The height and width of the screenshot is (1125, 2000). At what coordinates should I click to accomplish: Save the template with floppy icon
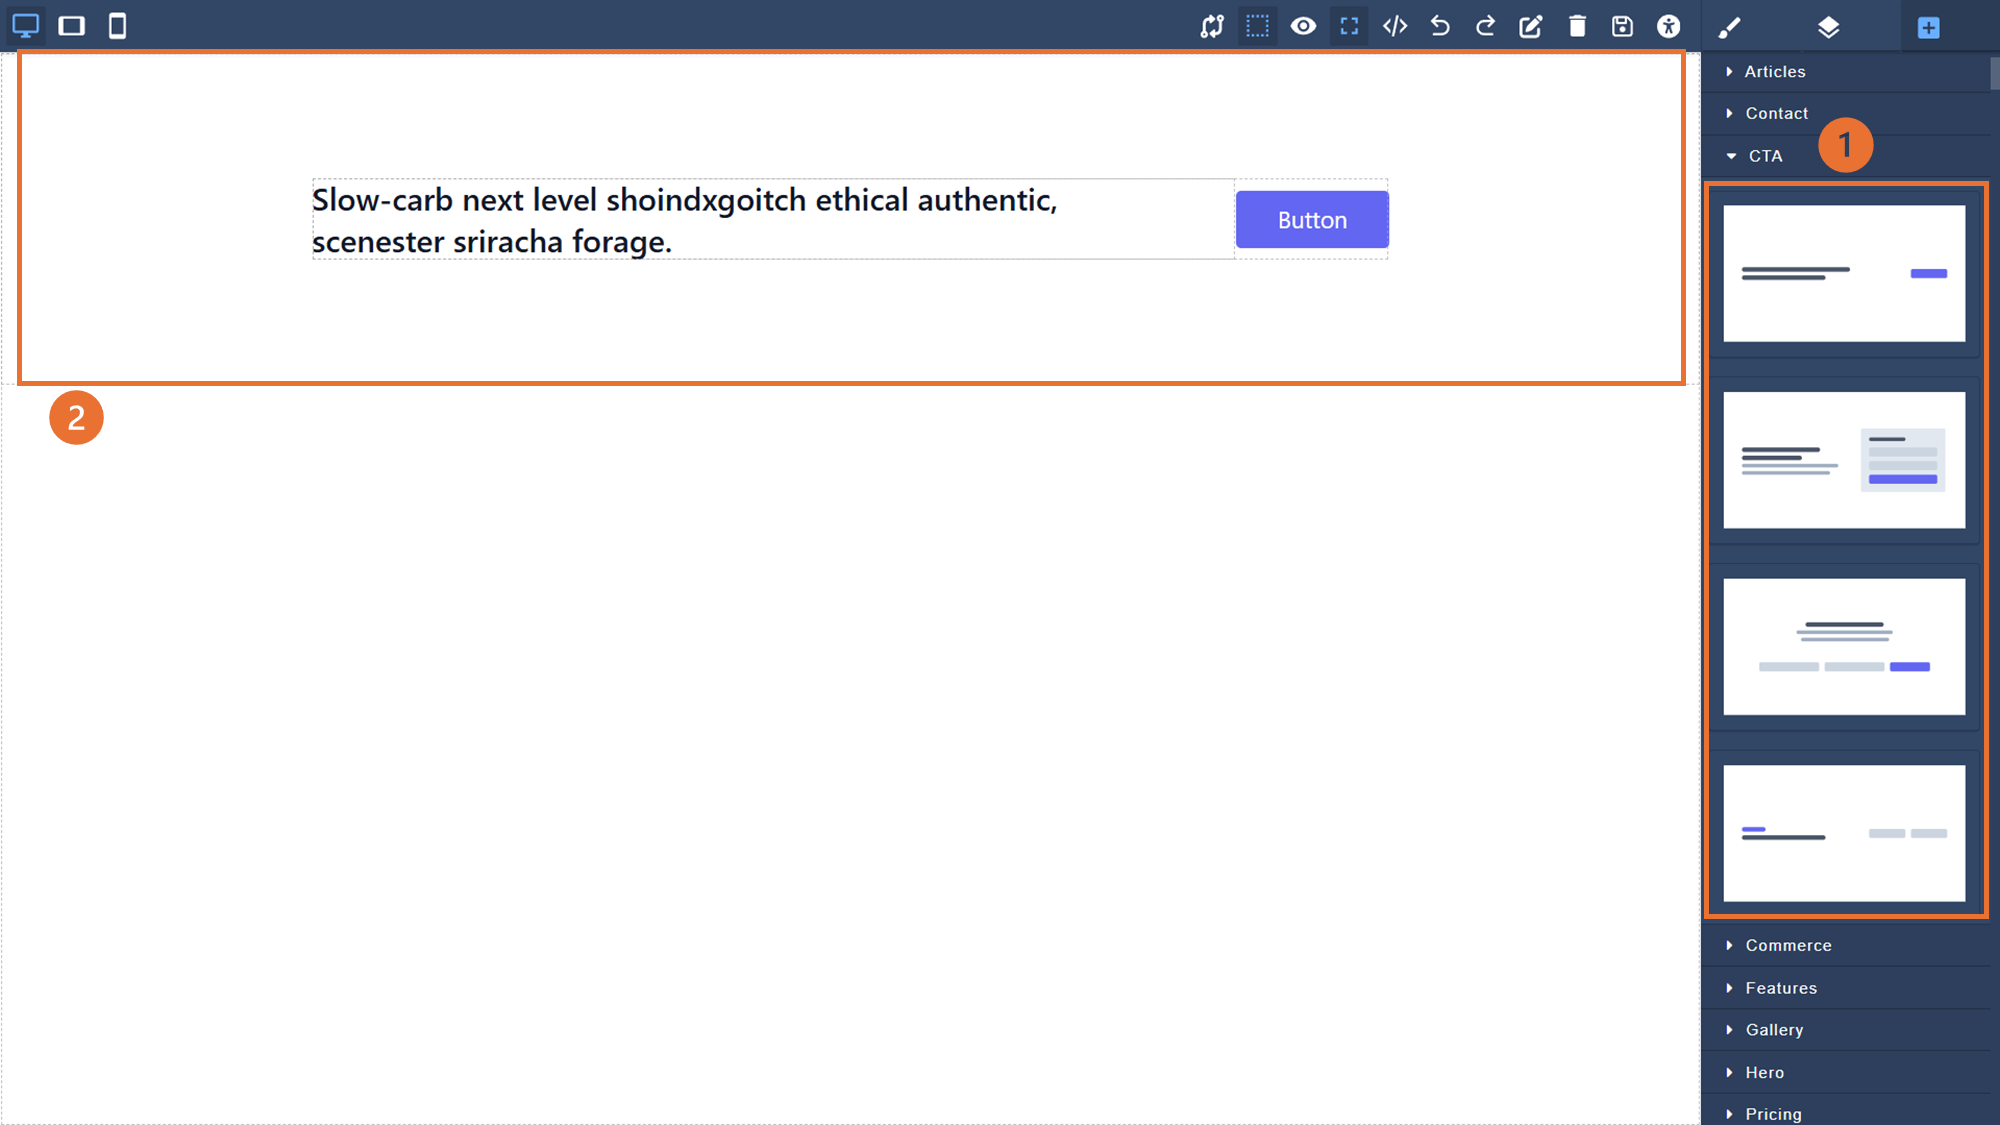[x=1622, y=26]
